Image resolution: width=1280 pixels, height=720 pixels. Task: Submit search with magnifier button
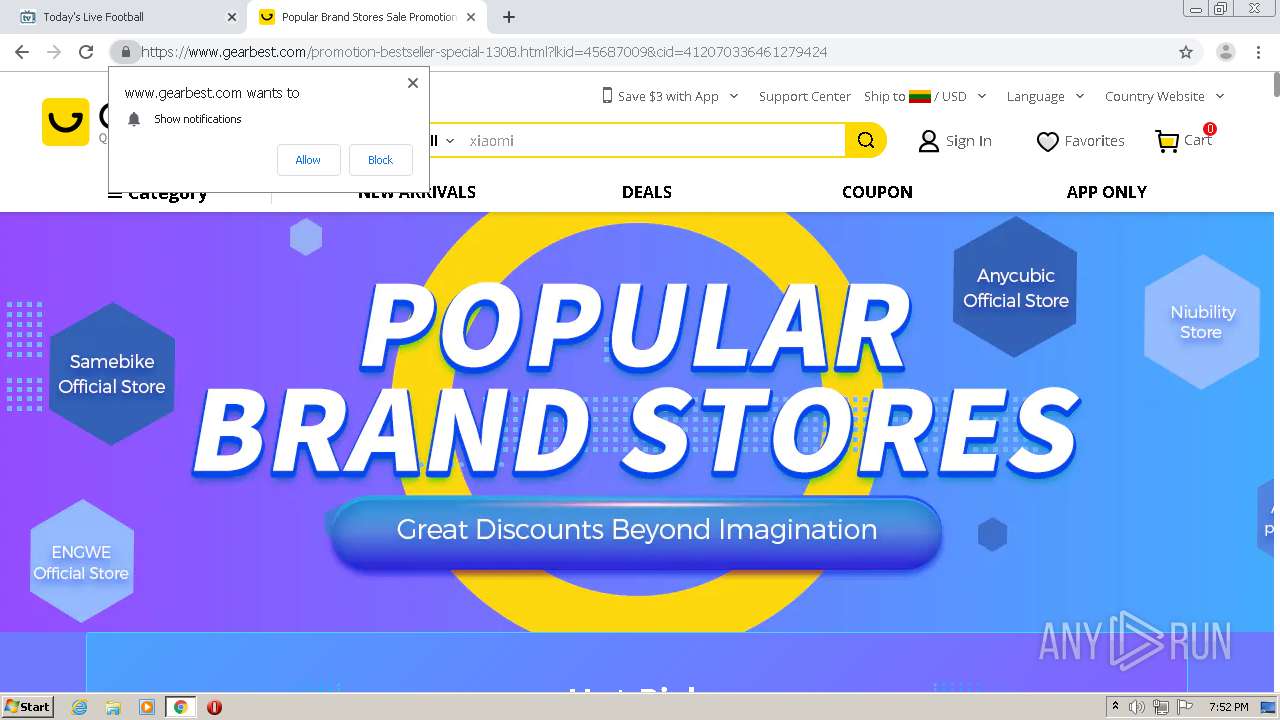click(866, 140)
